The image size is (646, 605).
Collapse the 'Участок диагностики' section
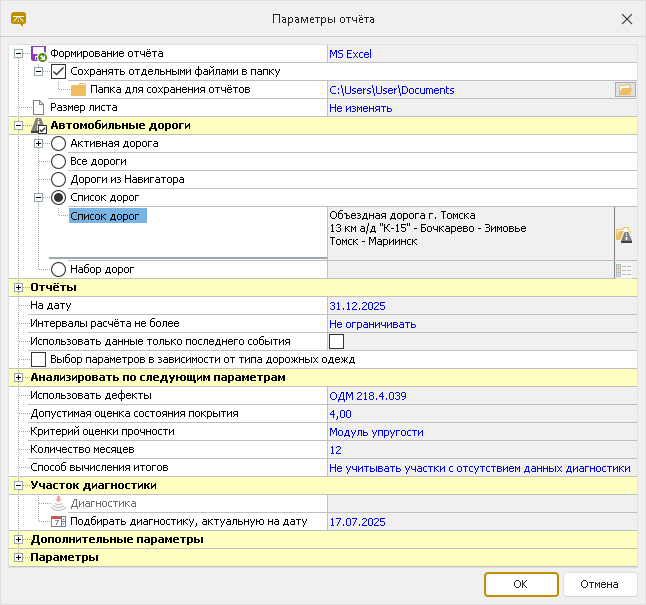coord(18,486)
